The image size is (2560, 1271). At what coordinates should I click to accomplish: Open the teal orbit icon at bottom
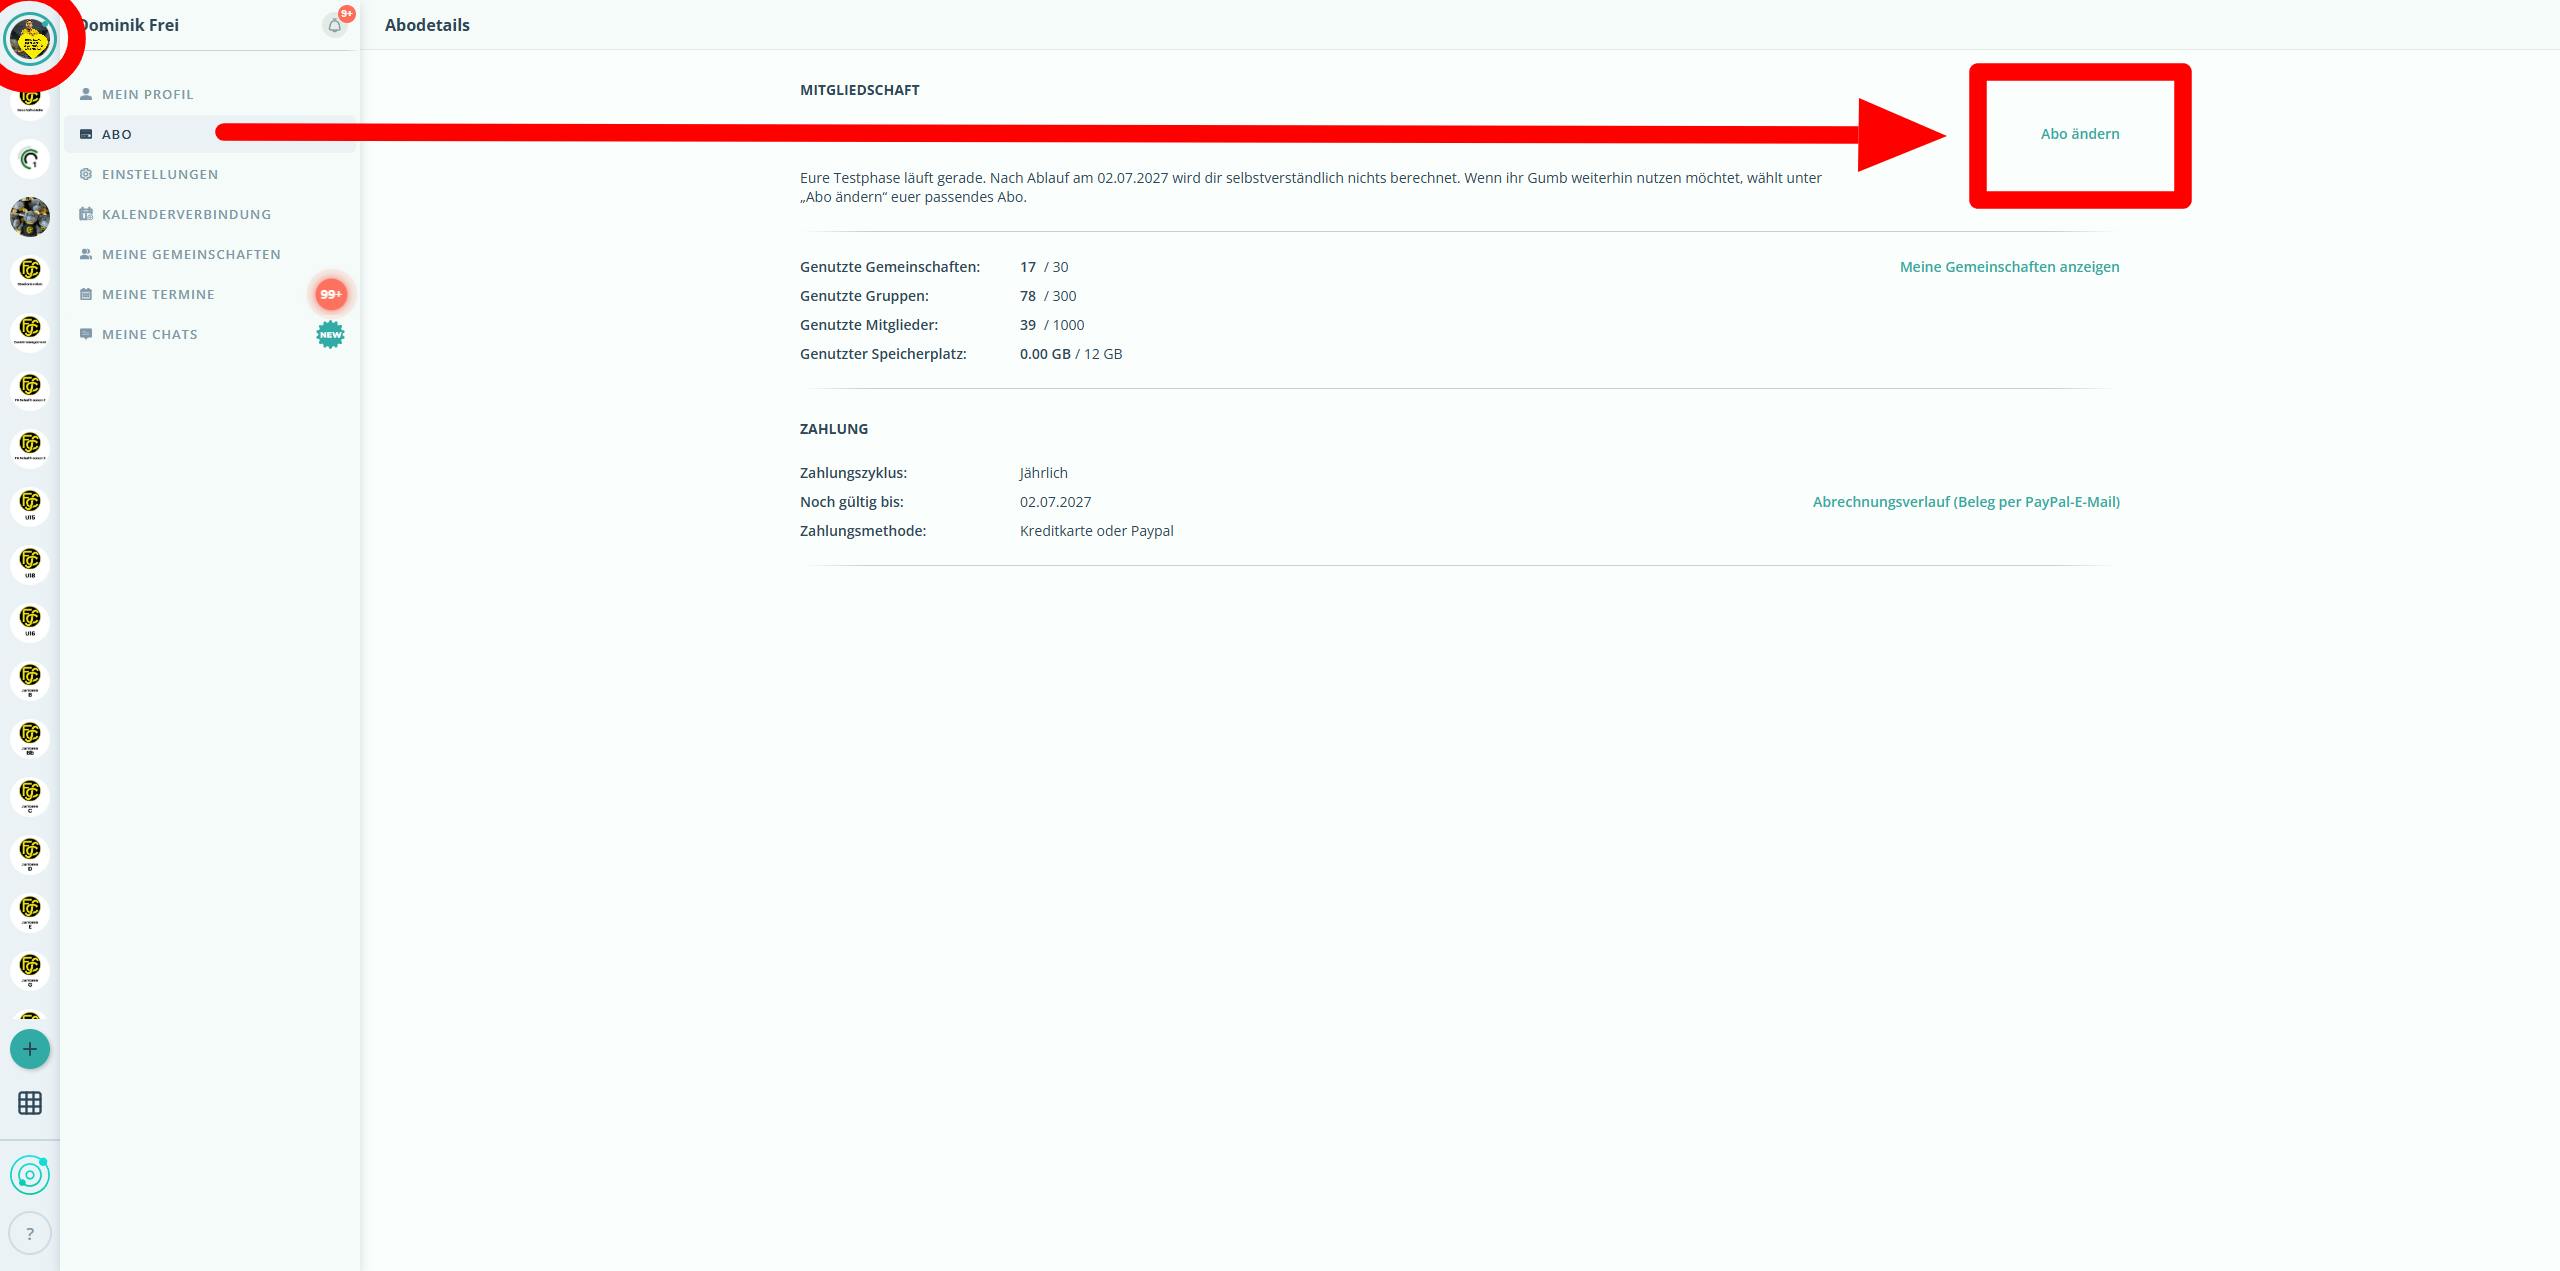(x=30, y=1175)
